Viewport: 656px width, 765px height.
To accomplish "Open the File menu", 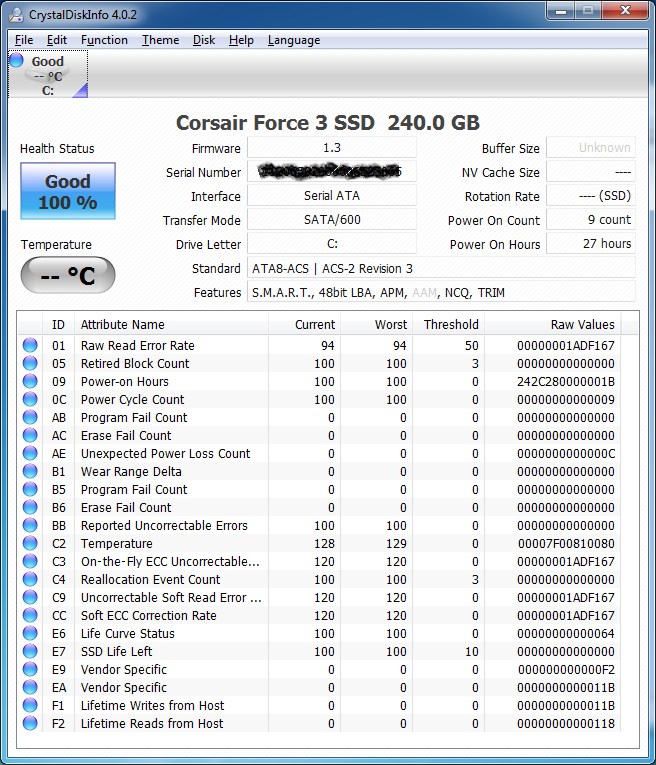I will [24, 40].
